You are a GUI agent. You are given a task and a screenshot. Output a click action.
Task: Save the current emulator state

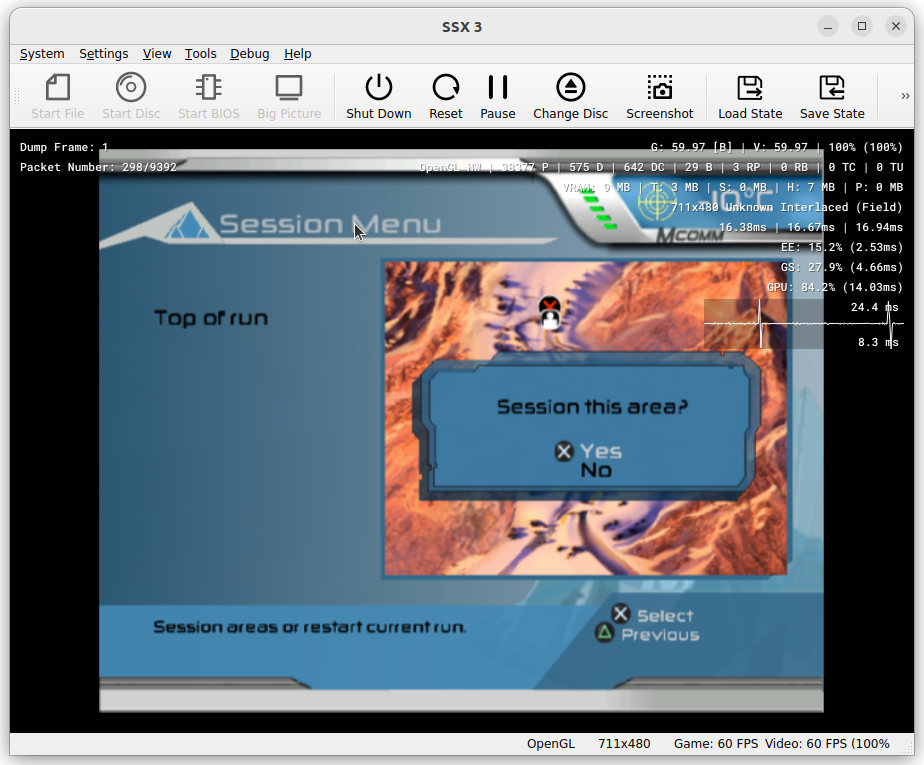(x=831, y=95)
